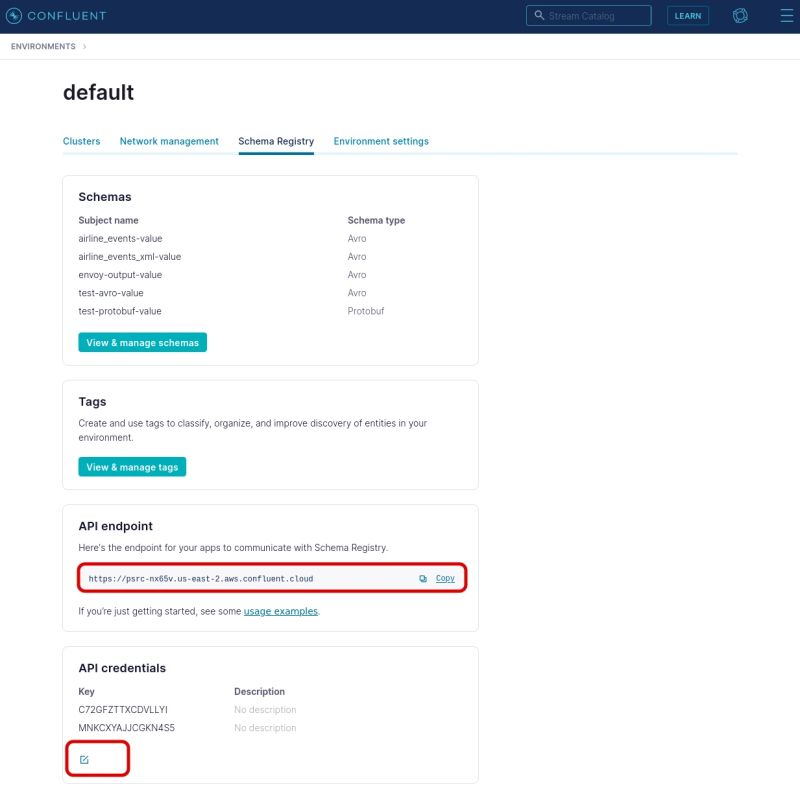Viewport: 800px width, 796px height.
Task: Click the copy icon beside the API endpoint
Action: point(422,578)
